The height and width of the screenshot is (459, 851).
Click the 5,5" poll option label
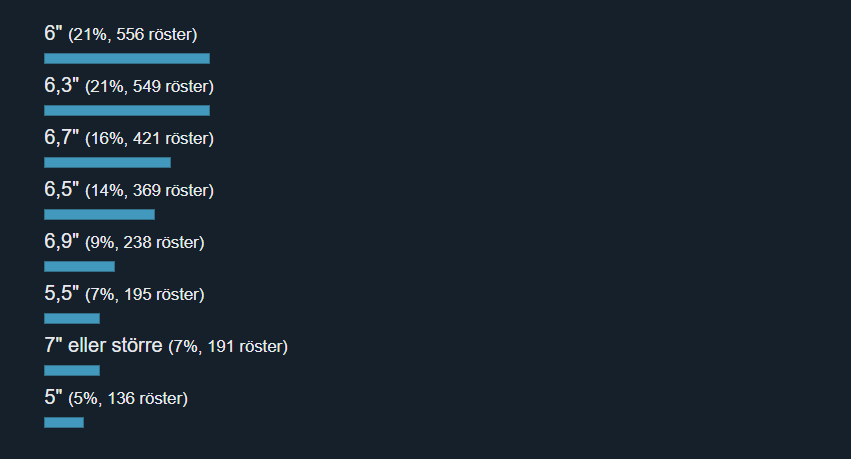(61, 294)
